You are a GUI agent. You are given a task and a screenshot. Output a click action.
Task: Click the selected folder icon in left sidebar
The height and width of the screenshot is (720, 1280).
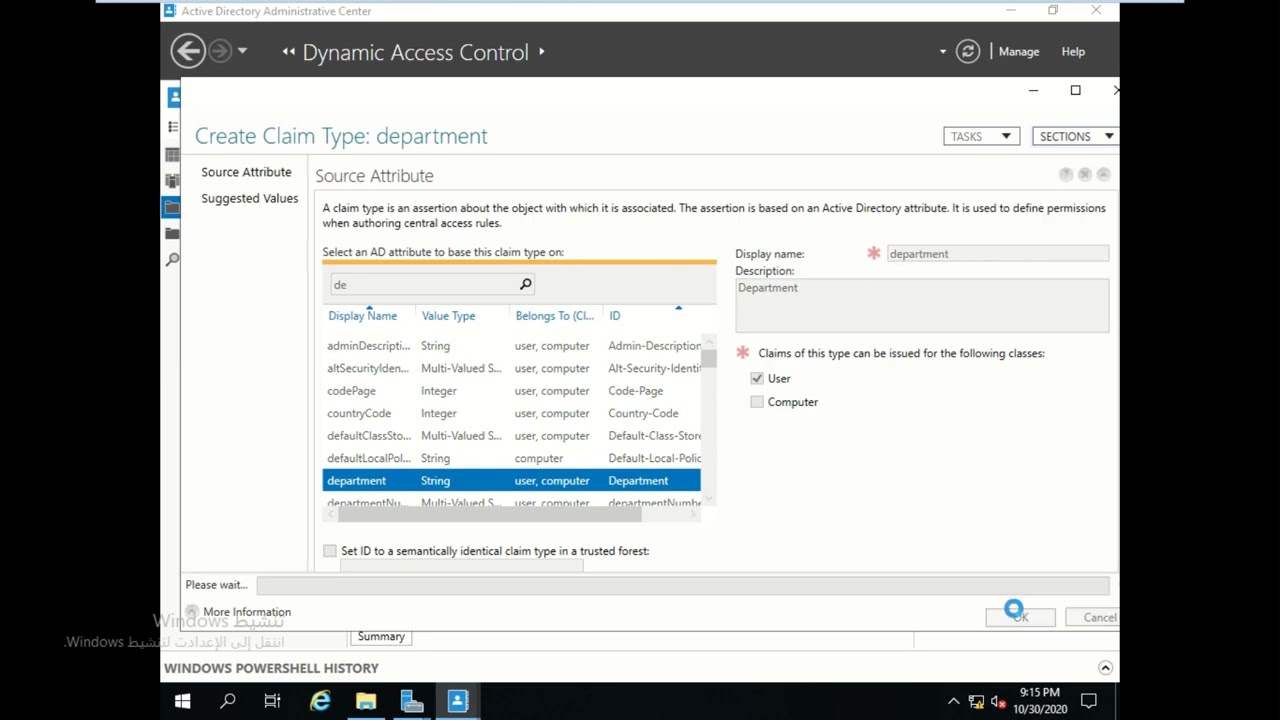[x=173, y=207]
